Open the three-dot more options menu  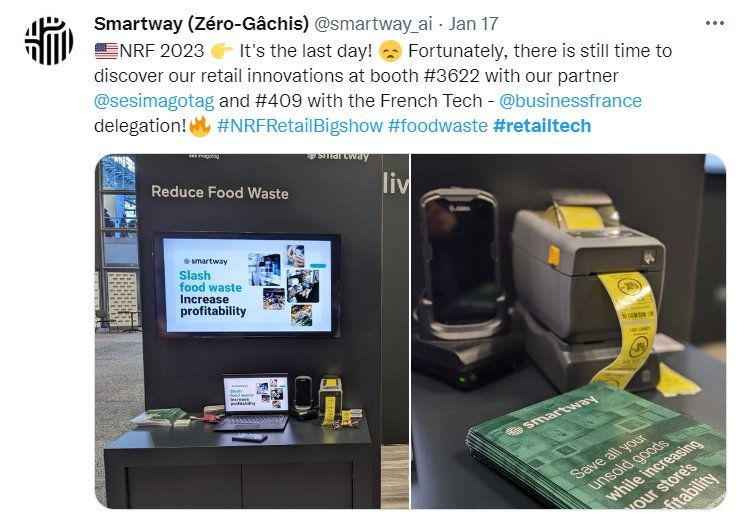pyautogui.click(x=715, y=23)
